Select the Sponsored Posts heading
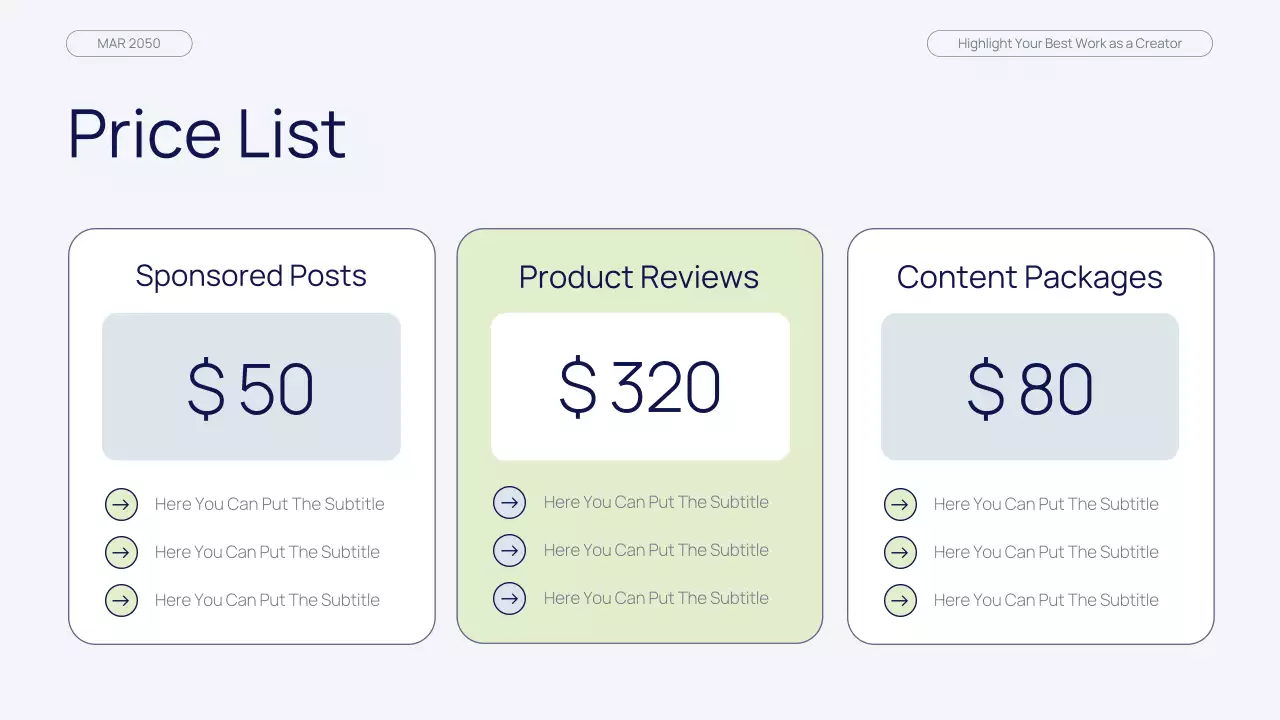Viewport: 1280px width, 720px height. (x=251, y=276)
